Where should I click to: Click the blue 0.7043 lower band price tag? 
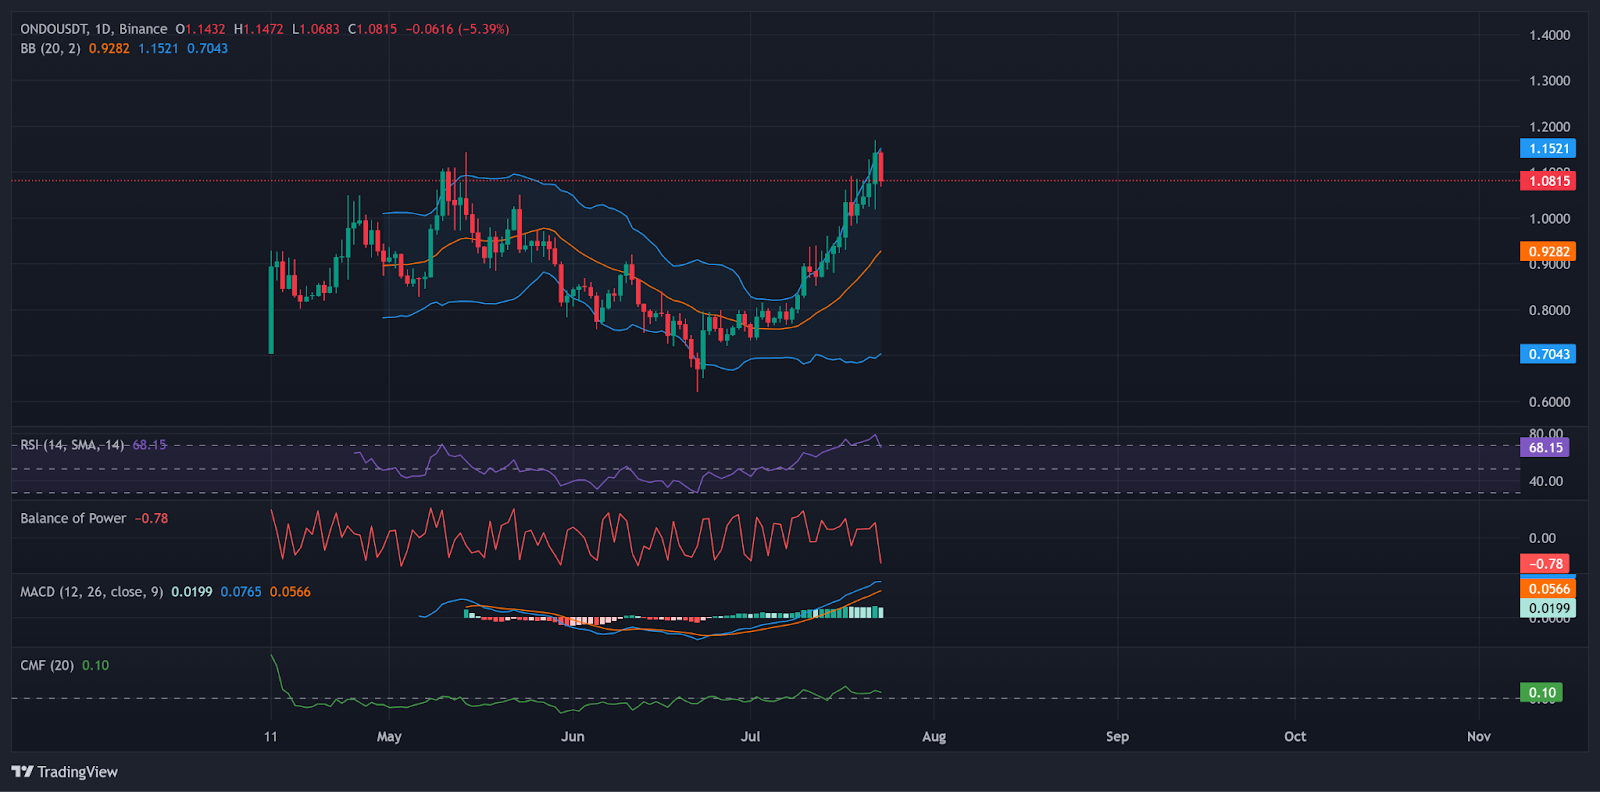click(x=1548, y=354)
